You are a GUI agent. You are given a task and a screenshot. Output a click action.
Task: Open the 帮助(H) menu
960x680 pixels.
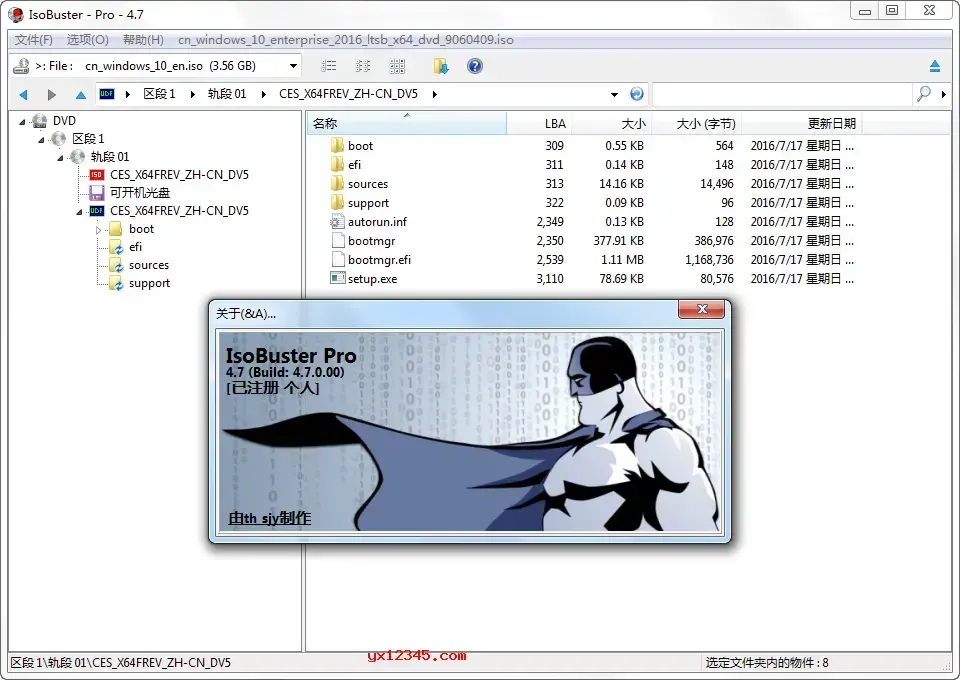pos(143,40)
